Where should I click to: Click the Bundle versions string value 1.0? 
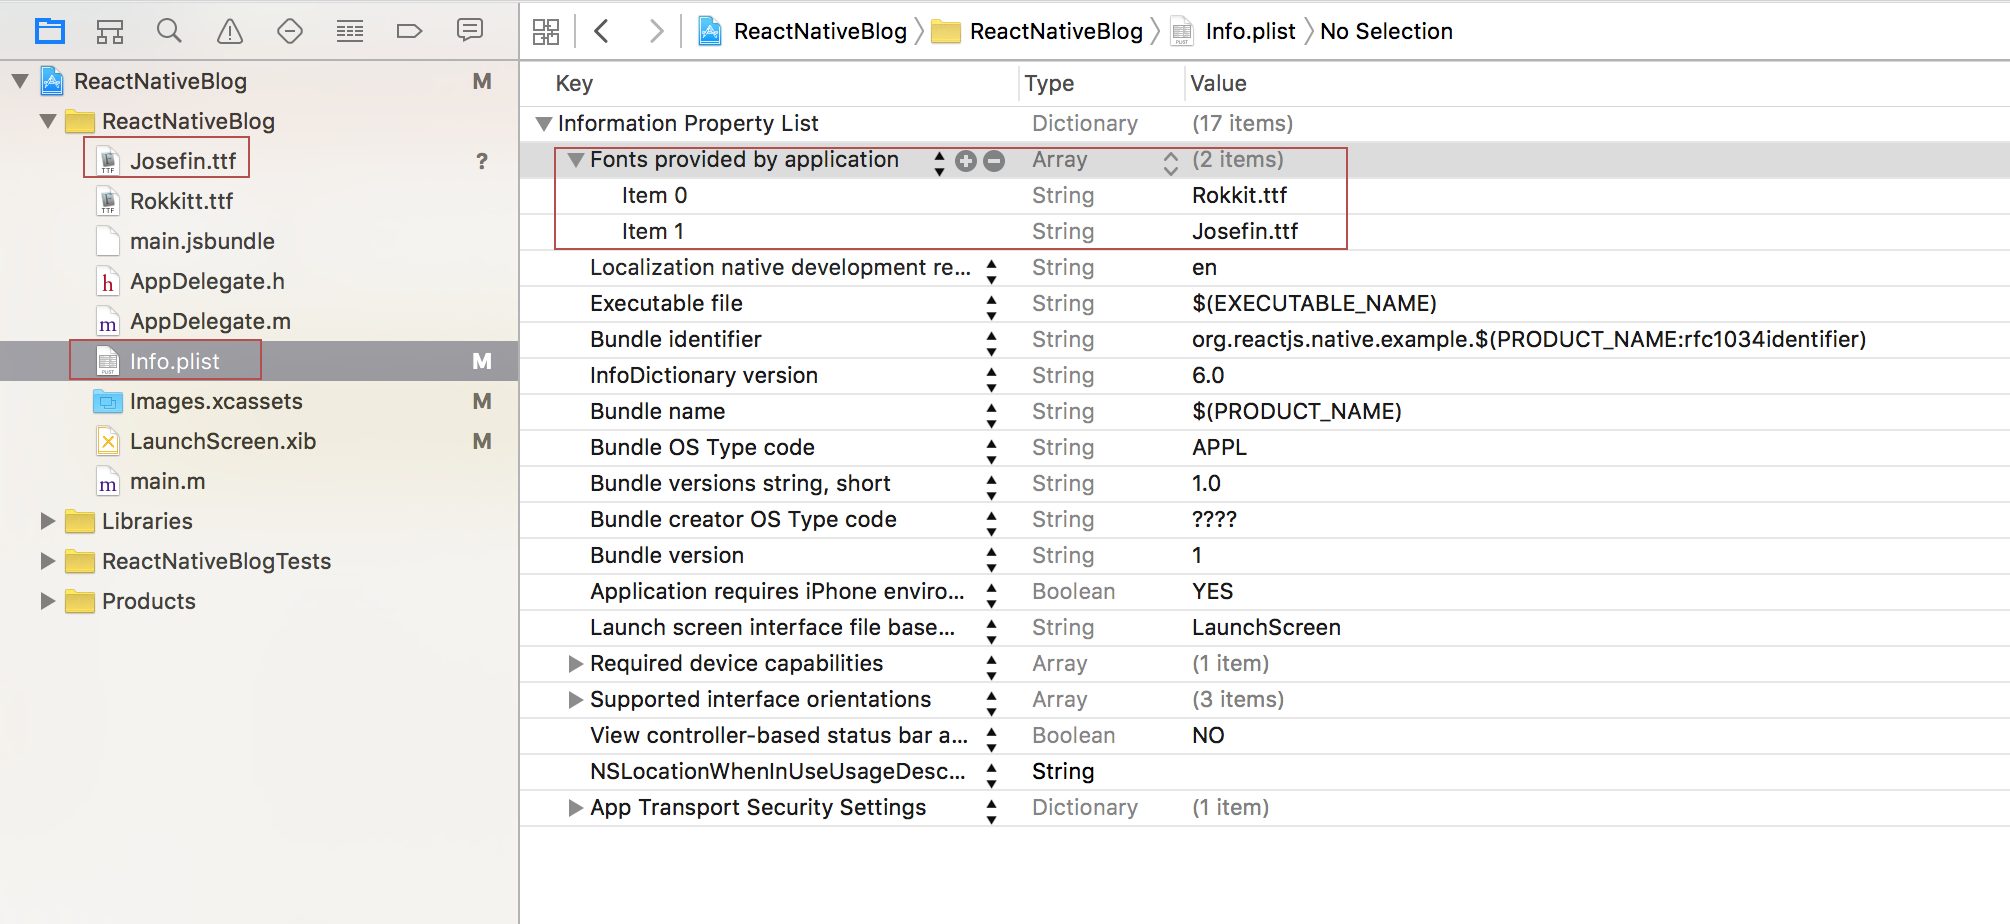1206,484
